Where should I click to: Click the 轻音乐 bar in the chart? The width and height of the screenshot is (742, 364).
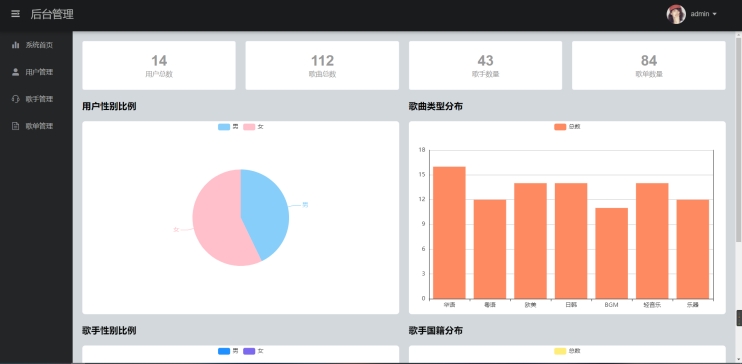point(652,241)
